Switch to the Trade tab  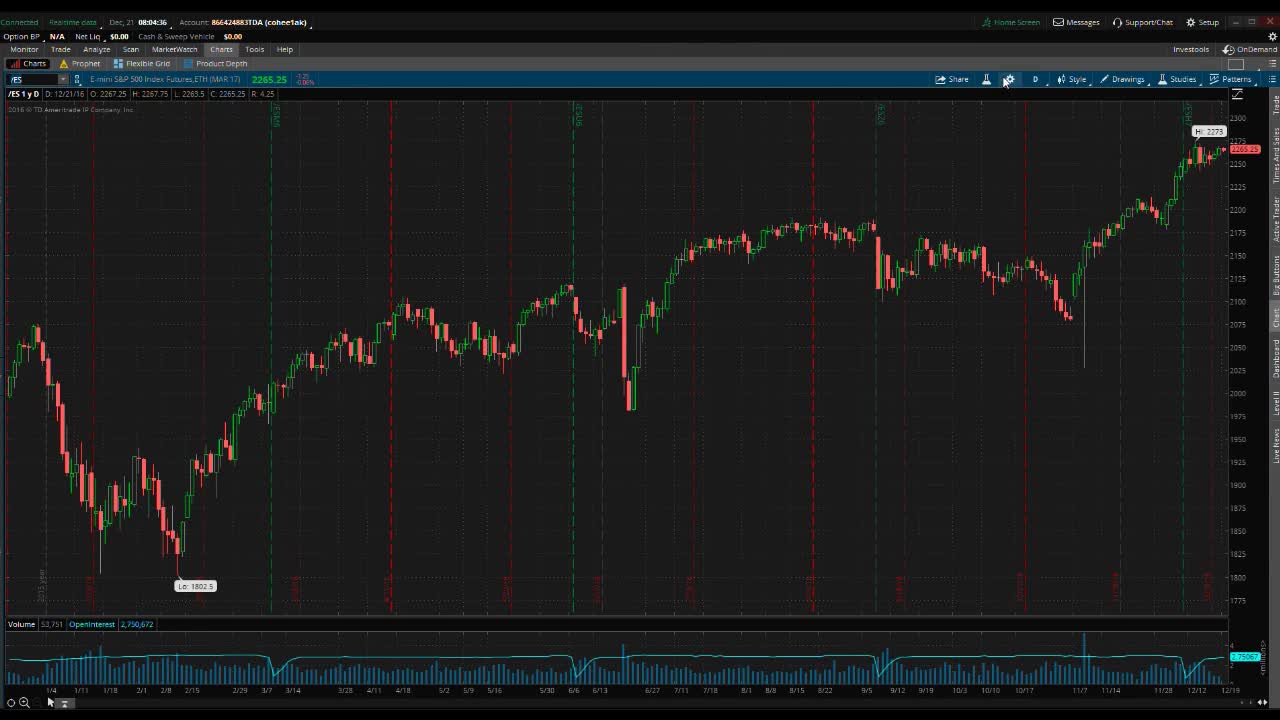click(x=61, y=49)
